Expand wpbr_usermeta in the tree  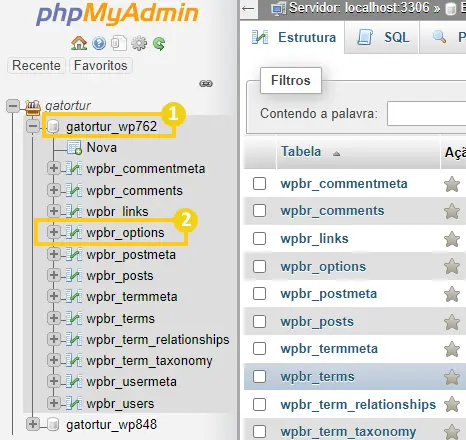(54, 381)
